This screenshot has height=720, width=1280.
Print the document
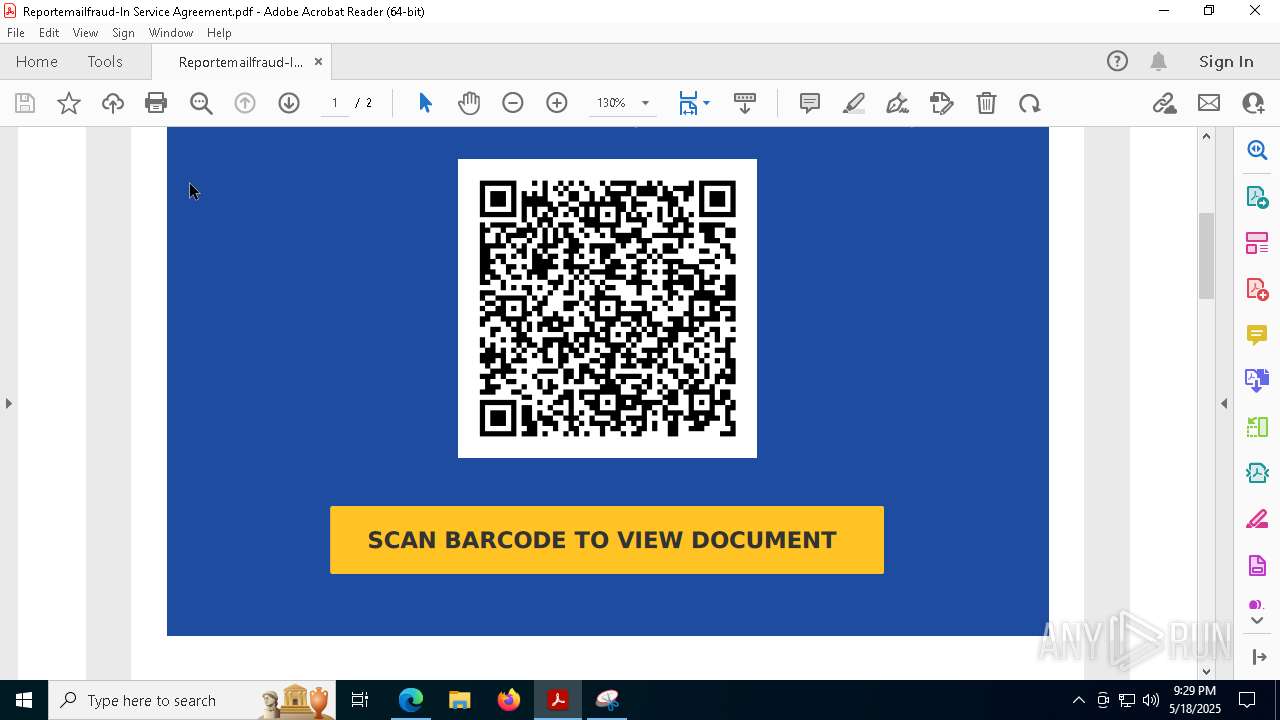coord(156,103)
